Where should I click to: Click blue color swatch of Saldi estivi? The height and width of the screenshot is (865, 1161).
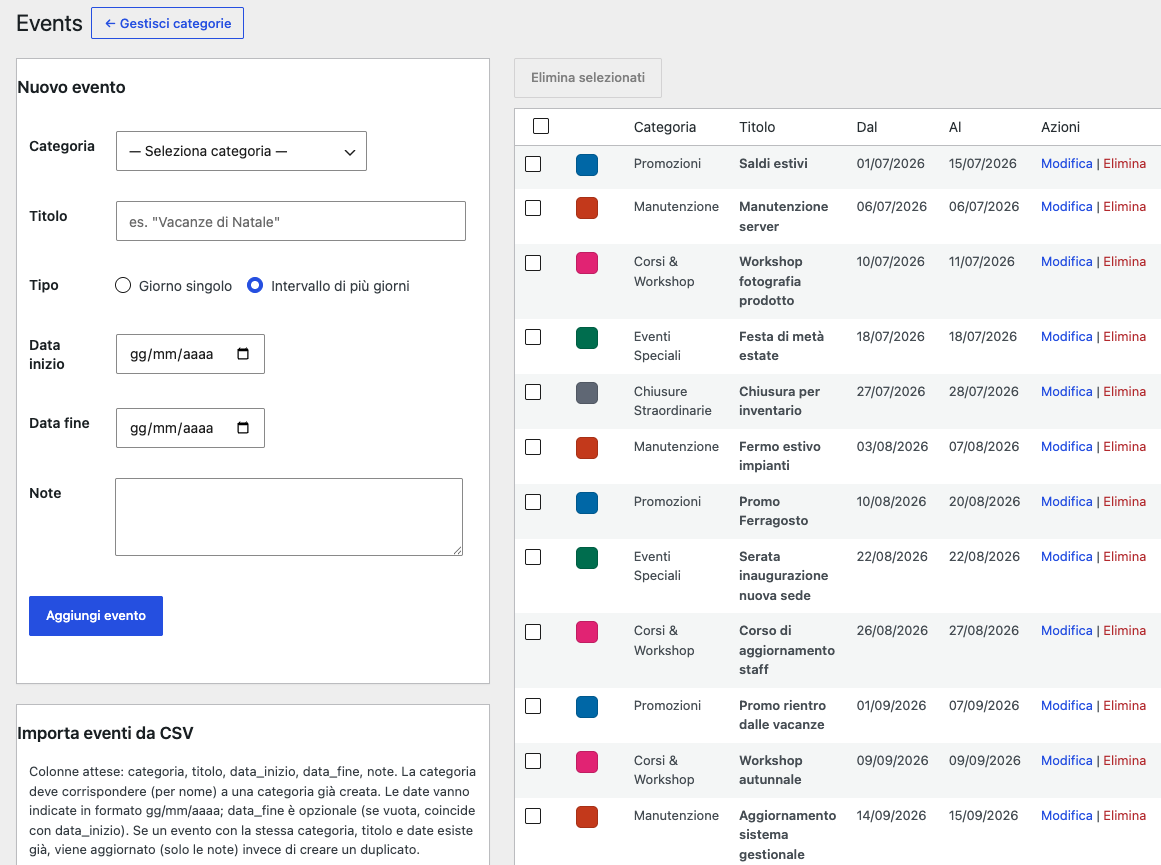pyautogui.click(x=587, y=164)
